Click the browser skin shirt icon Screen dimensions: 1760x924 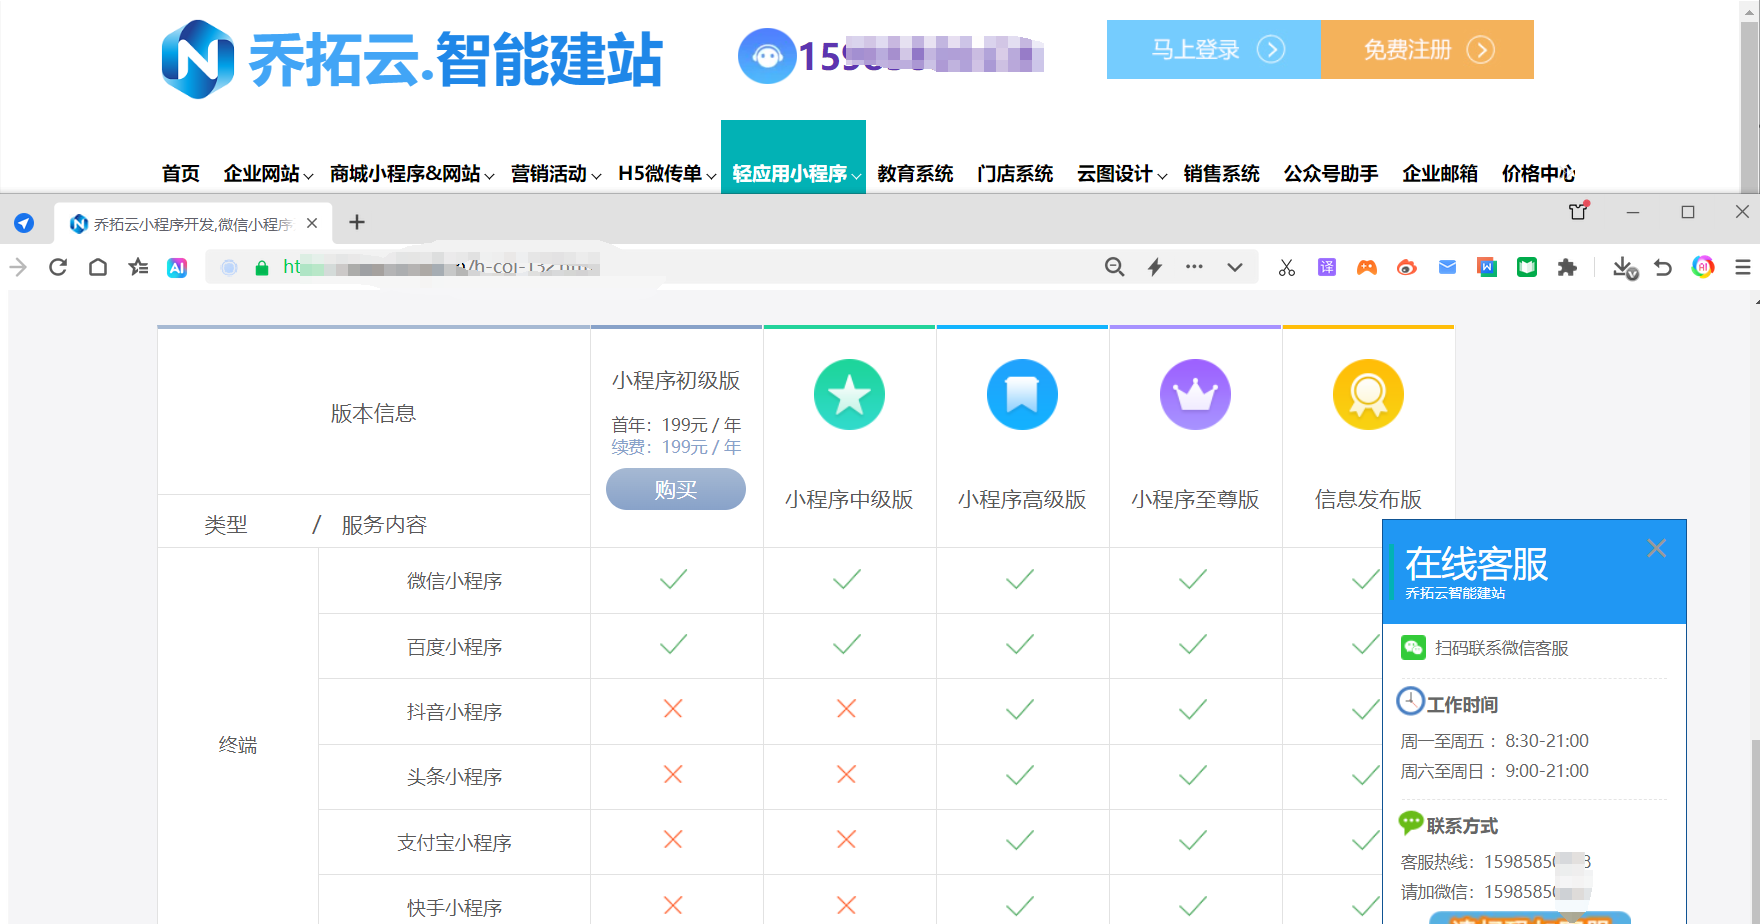[1579, 211]
